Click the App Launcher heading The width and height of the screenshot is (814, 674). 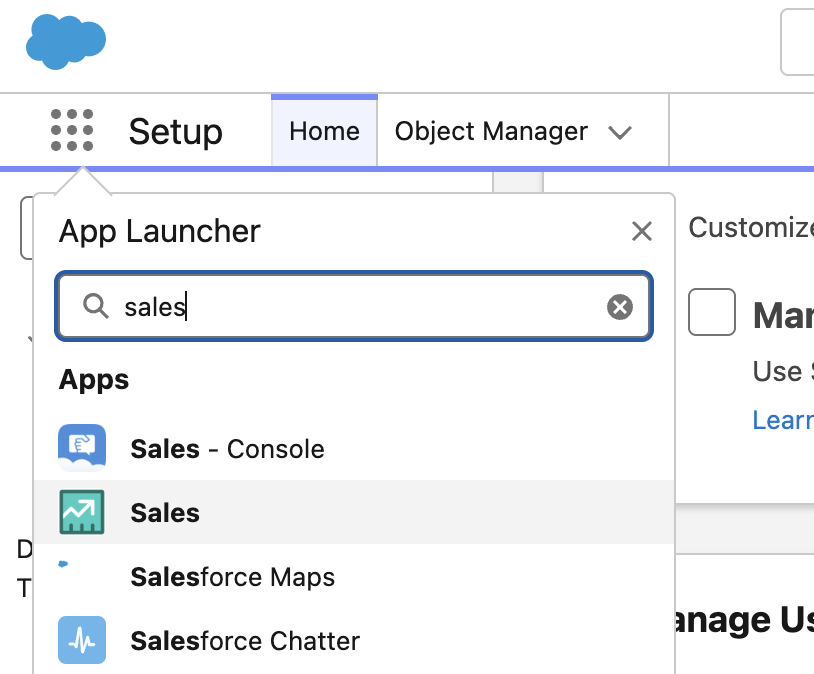click(x=159, y=231)
